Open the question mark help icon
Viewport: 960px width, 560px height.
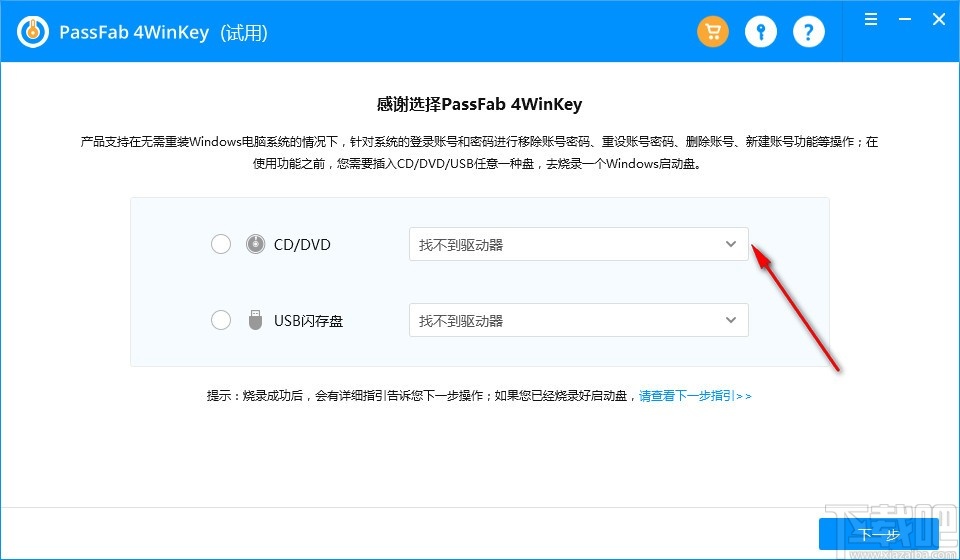point(808,32)
